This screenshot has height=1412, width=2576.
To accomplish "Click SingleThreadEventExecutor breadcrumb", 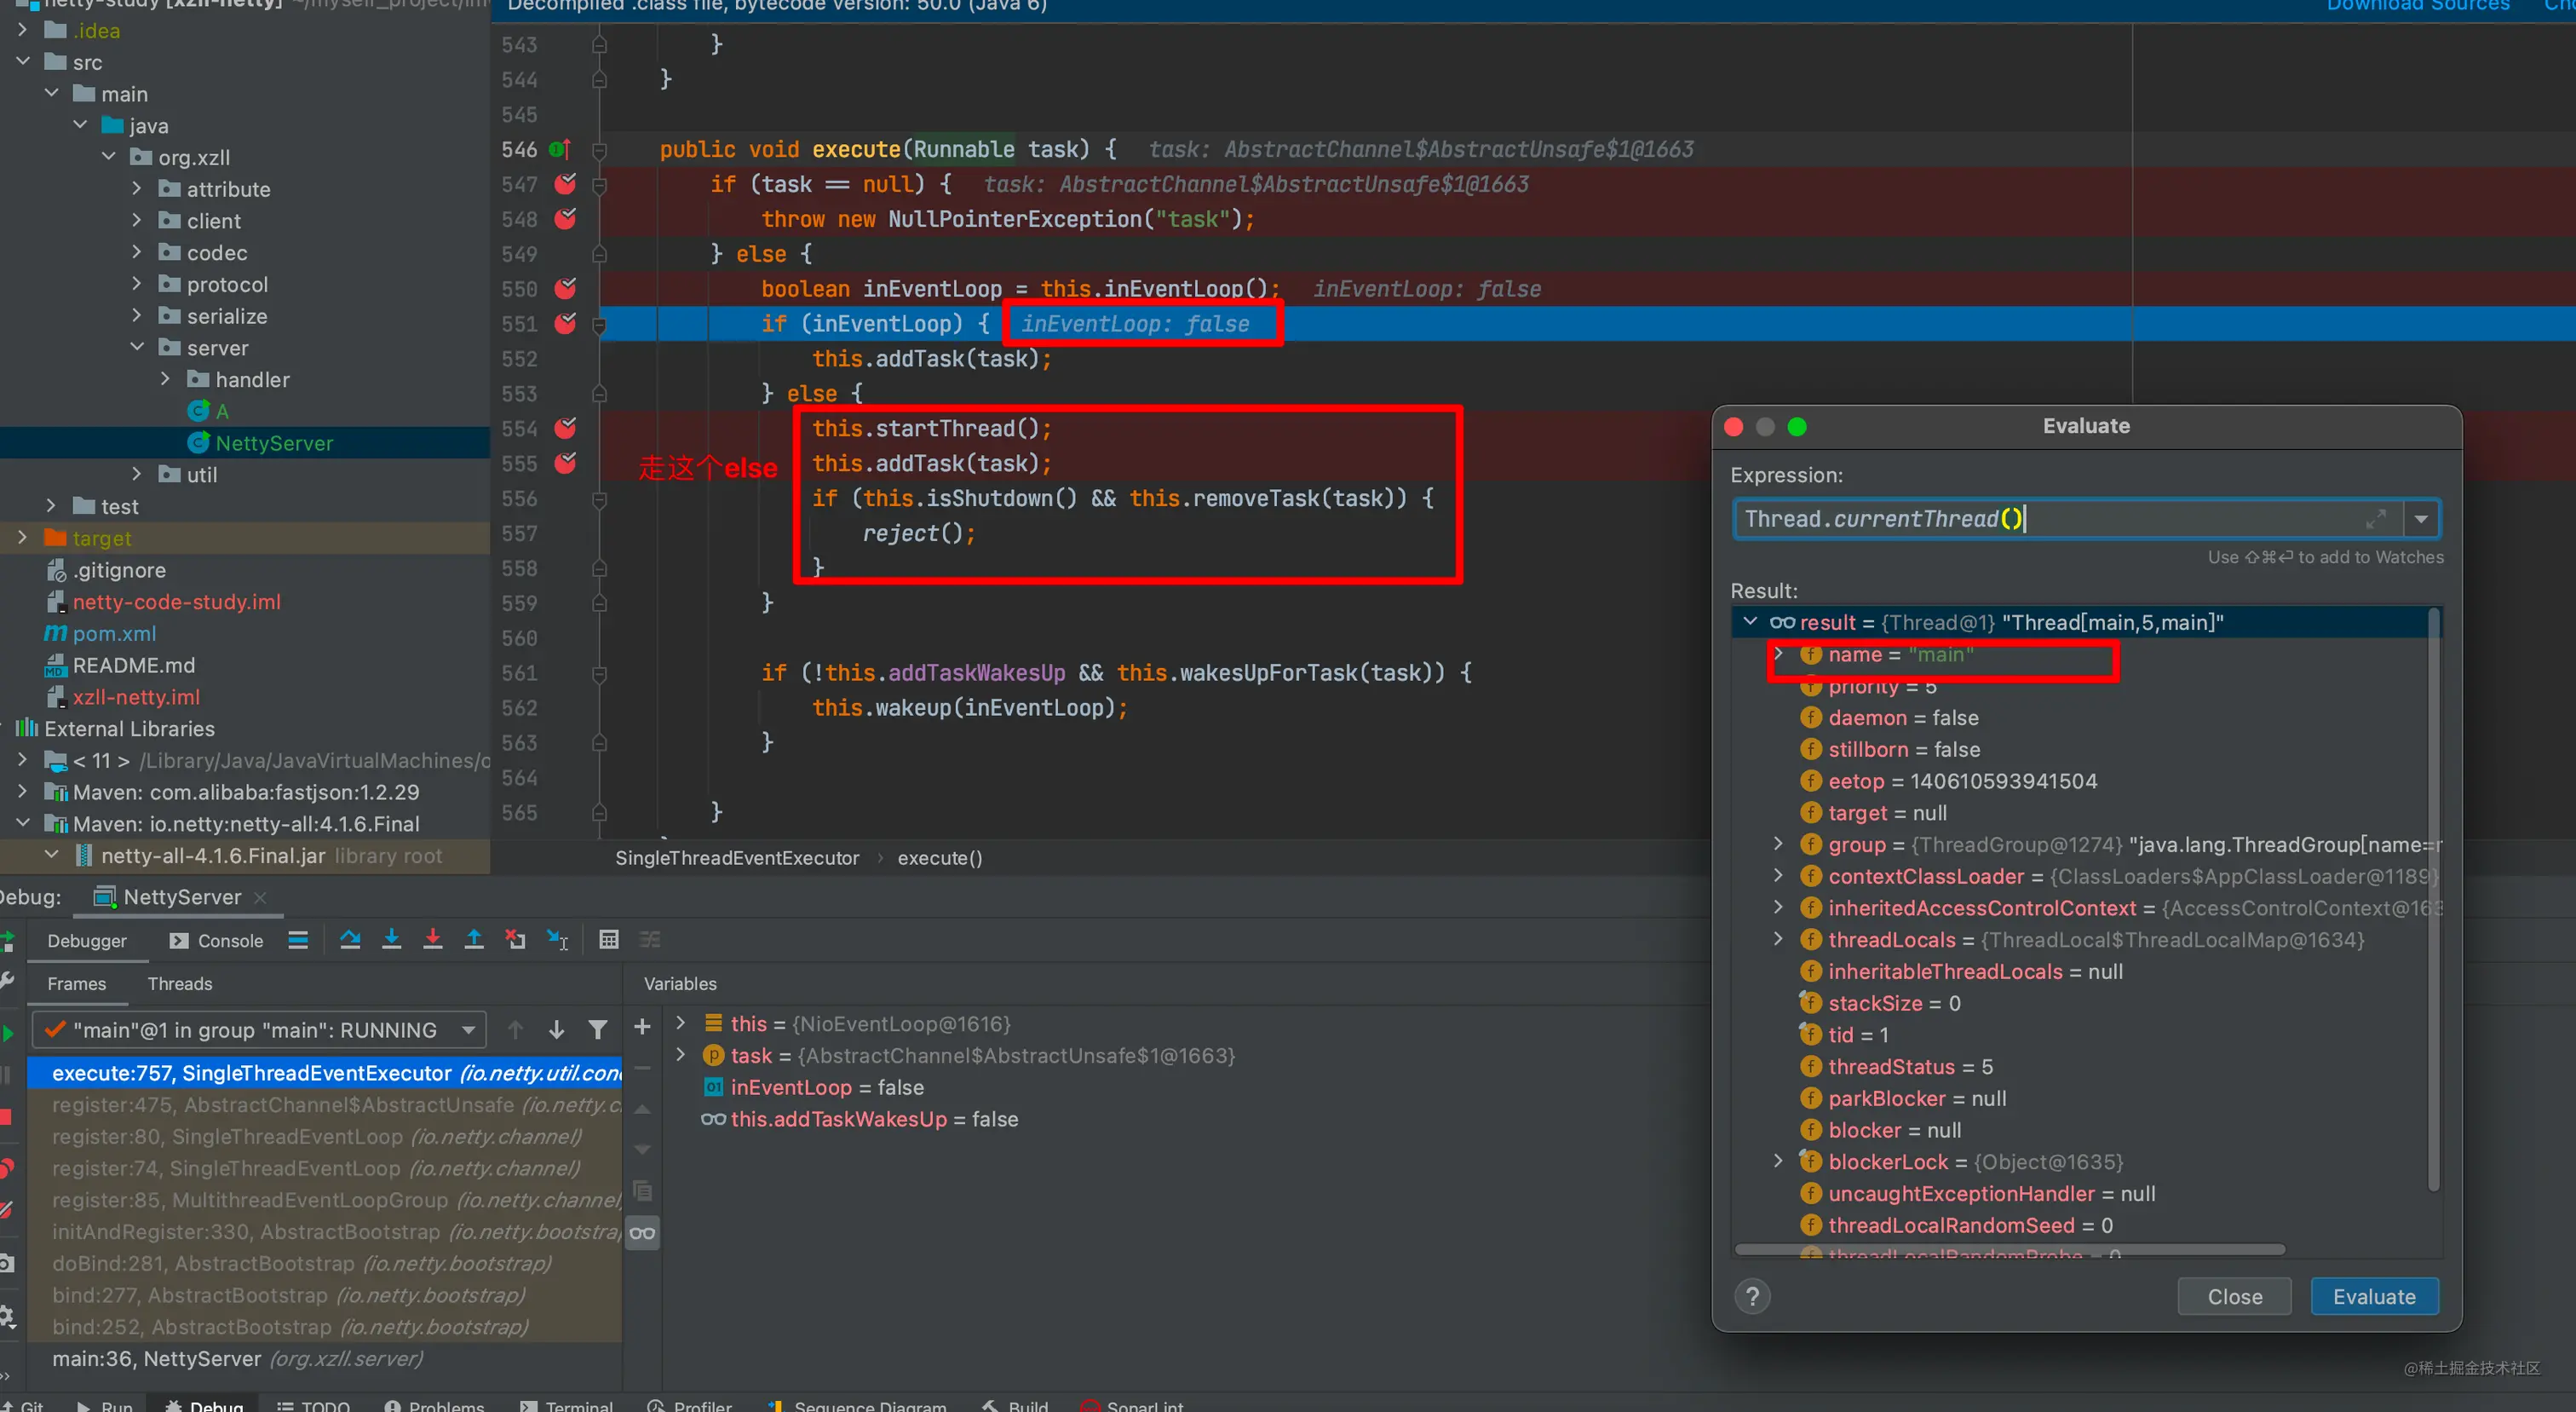I will point(737,858).
